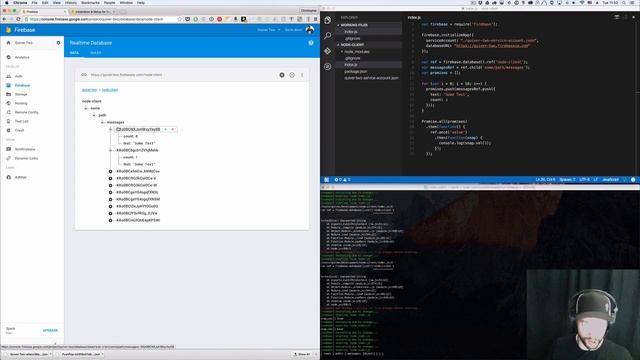
Task: Click JavaScript language mode in VS Code status bar
Action: [611, 180]
